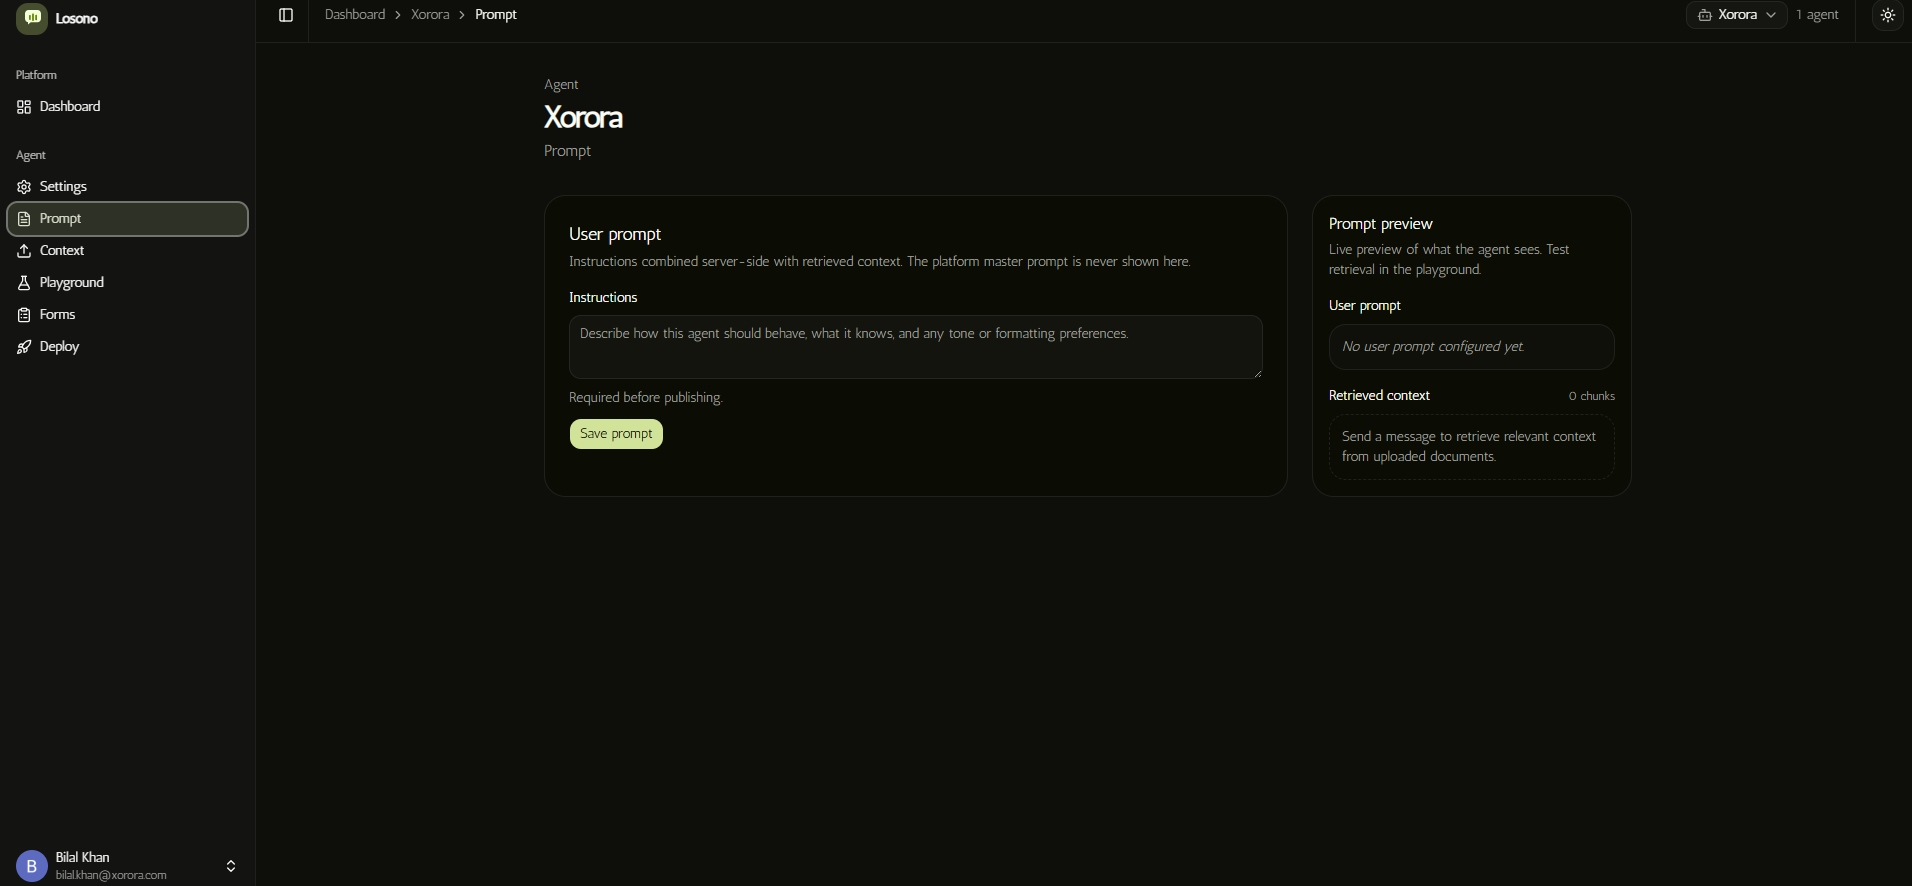Open Dashboard in the sidebar
This screenshot has width=1912, height=886.
[127, 107]
